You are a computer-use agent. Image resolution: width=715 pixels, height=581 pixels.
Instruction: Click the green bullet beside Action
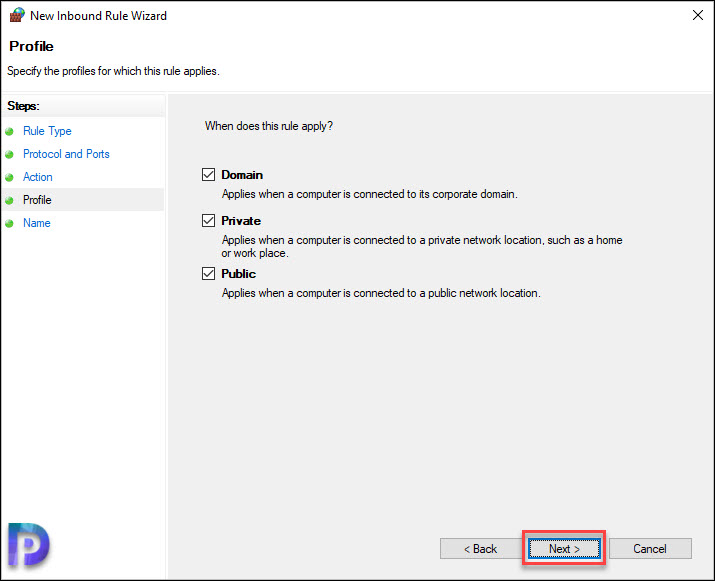(10, 177)
